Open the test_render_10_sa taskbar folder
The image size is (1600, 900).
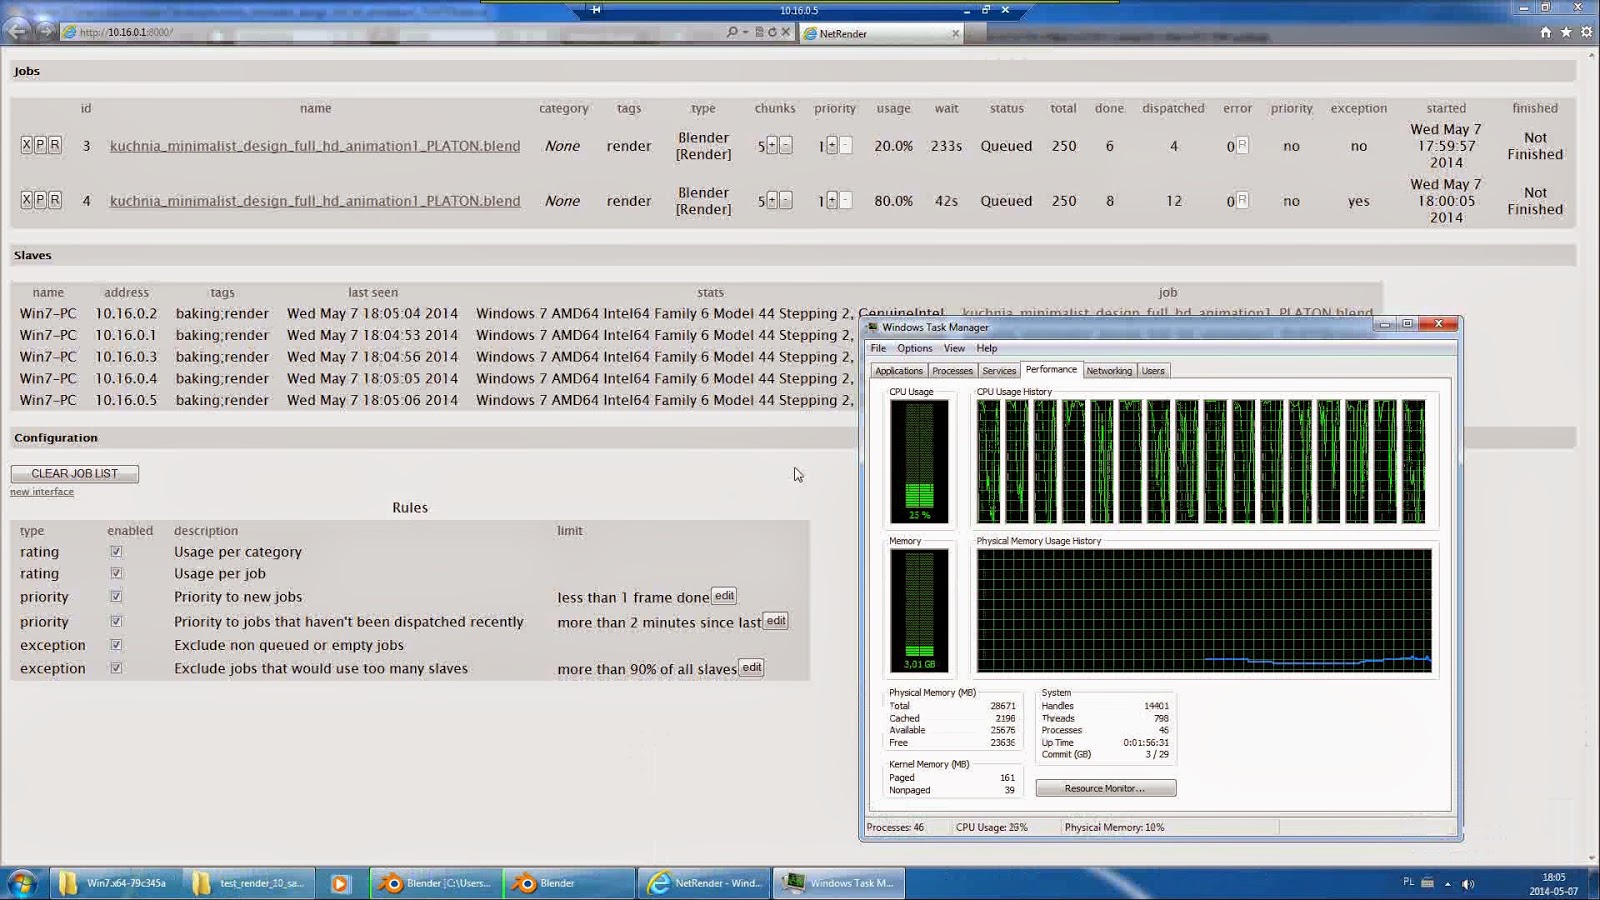[x=250, y=883]
